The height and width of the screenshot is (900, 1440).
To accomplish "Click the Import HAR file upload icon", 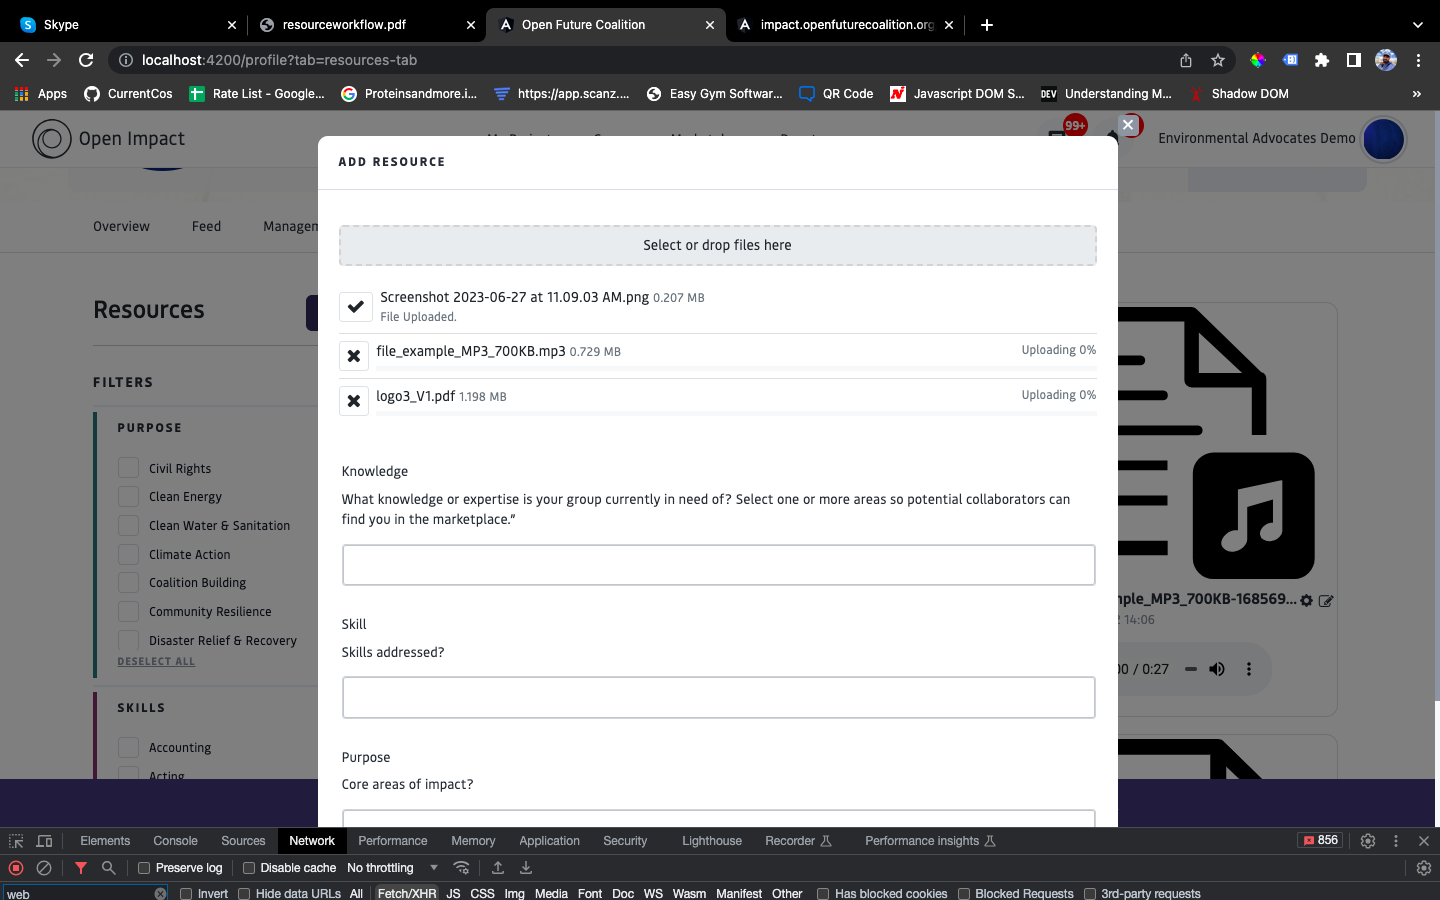I will pos(497,868).
